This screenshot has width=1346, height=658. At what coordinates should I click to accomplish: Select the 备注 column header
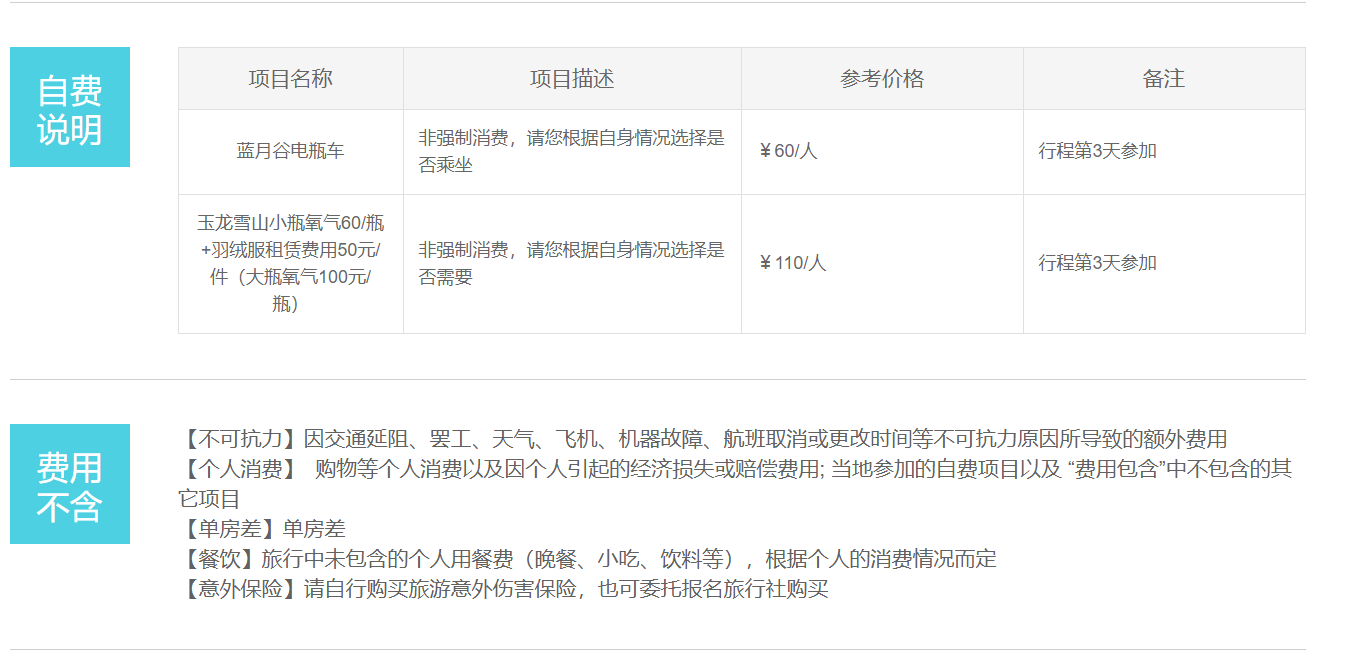click(1164, 79)
